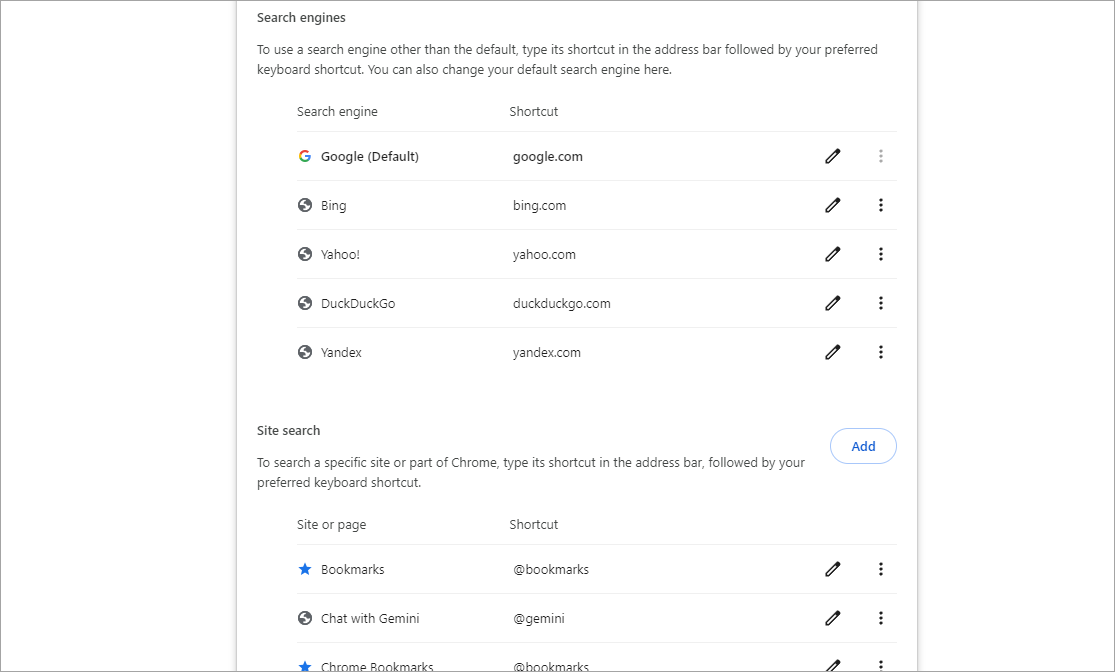Viewport: 1115px width, 672px height.
Task: Select the Google (Default) row
Action: click(369, 156)
